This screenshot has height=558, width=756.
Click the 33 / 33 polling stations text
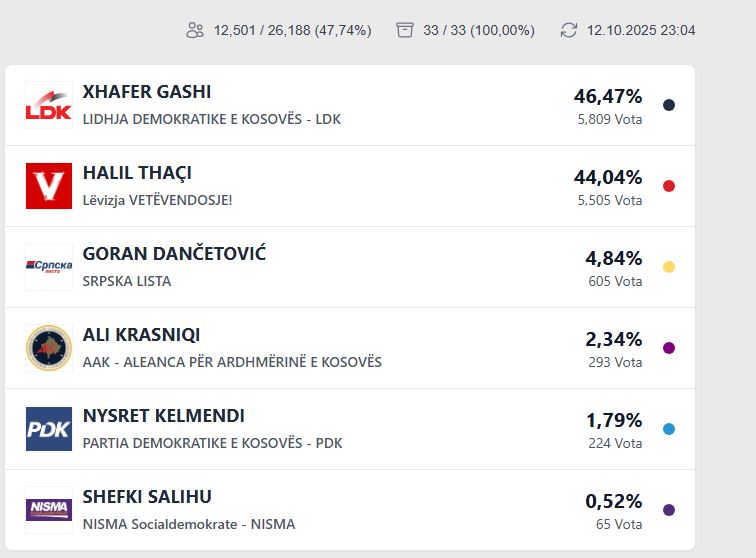tap(478, 30)
